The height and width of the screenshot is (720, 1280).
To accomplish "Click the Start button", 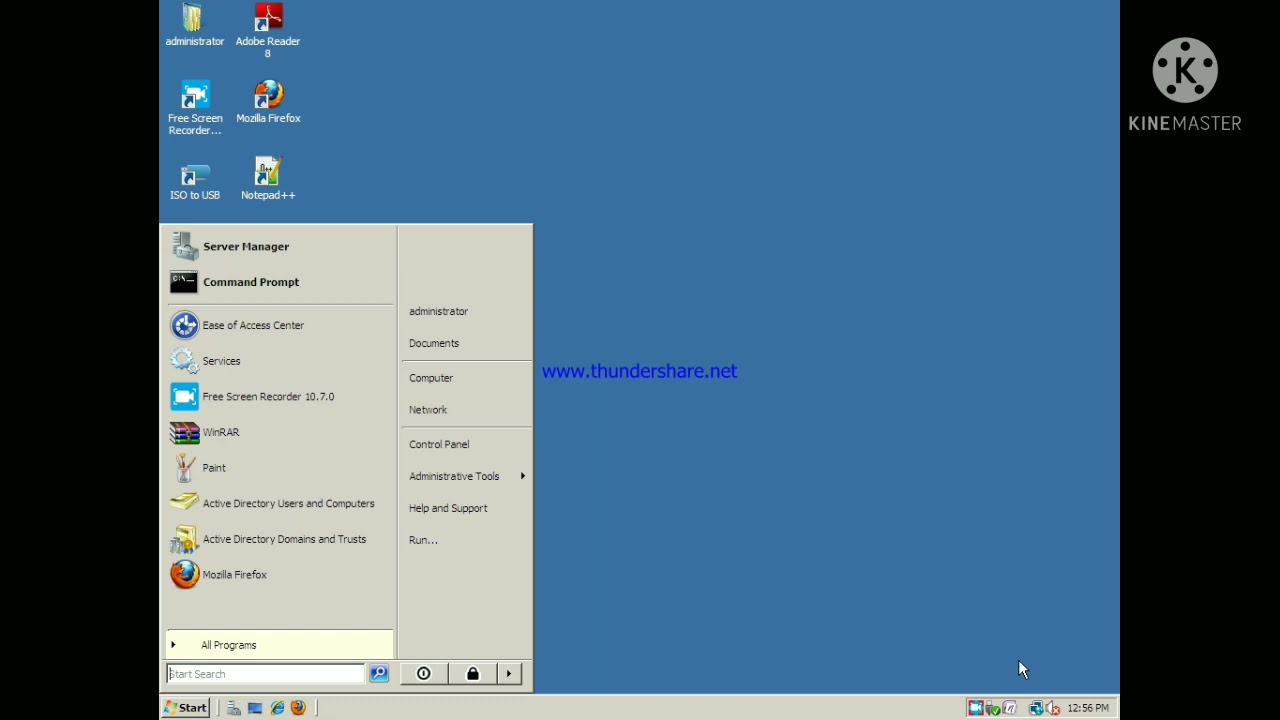I will point(186,708).
